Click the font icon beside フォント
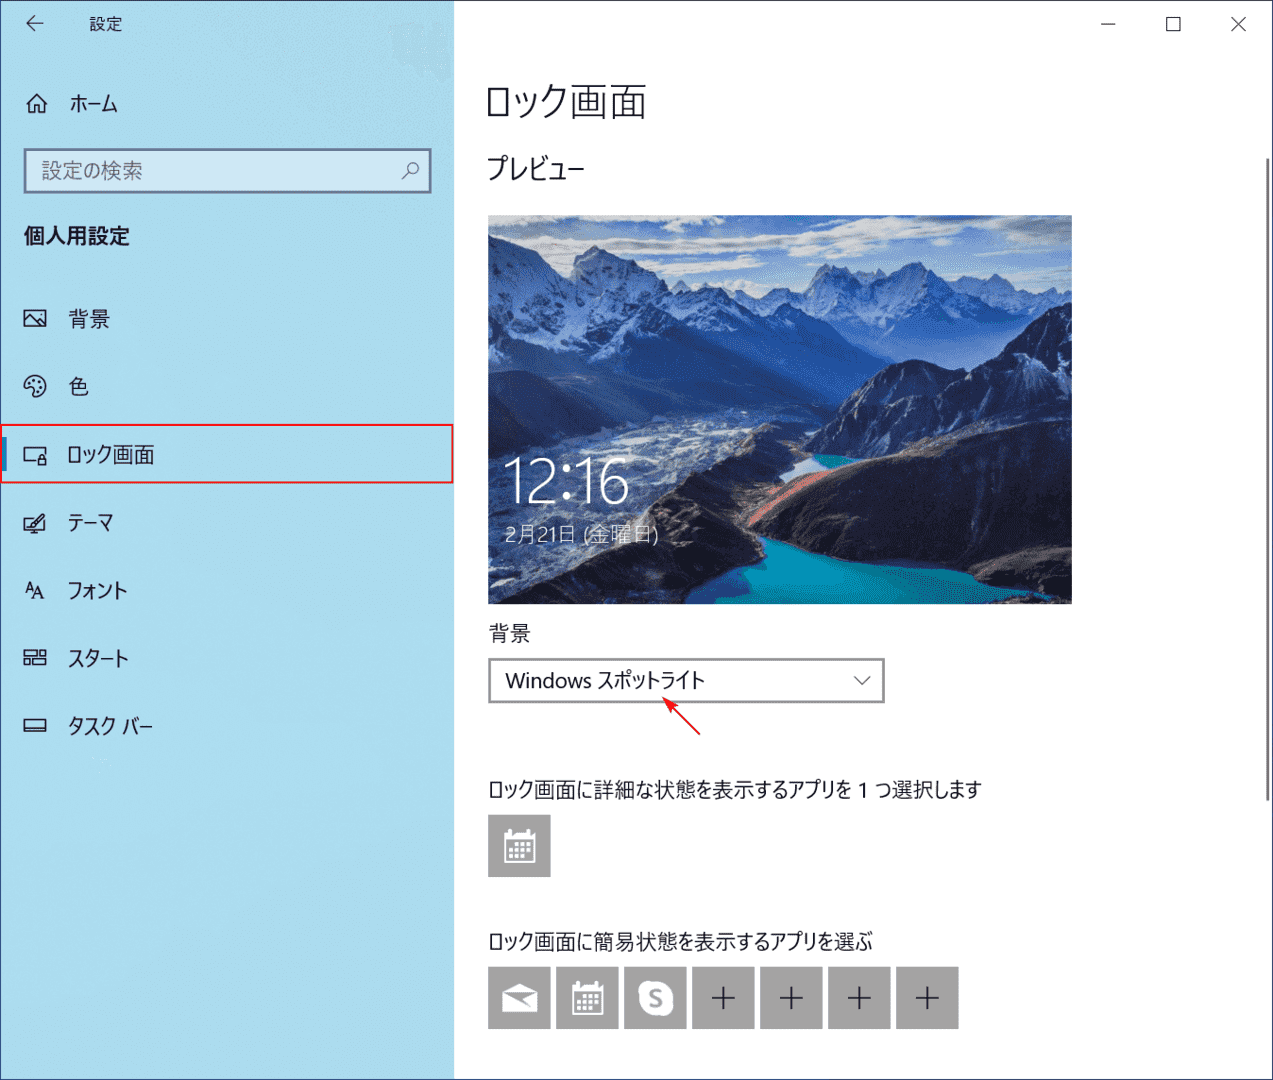 tap(35, 591)
